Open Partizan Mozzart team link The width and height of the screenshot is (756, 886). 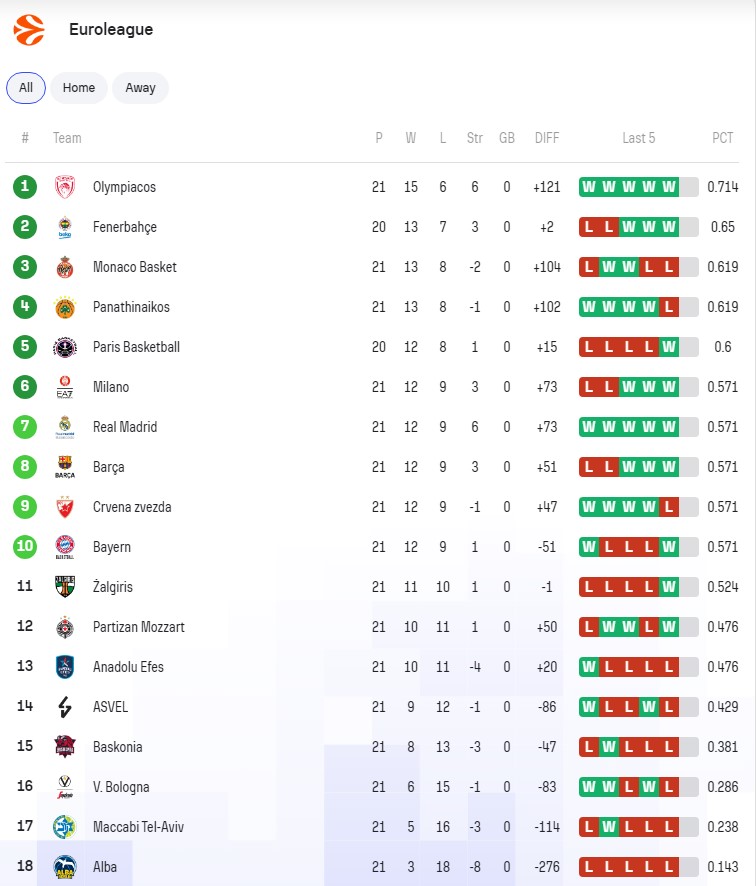(x=138, y=627)
